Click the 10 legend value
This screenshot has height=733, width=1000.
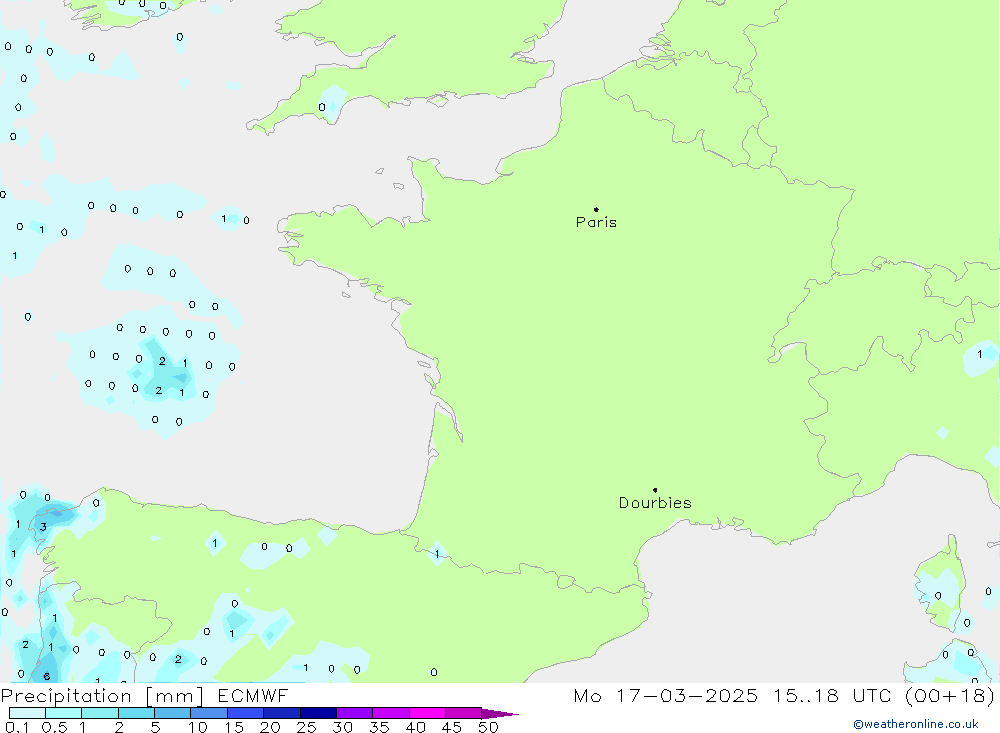(198, 727)
